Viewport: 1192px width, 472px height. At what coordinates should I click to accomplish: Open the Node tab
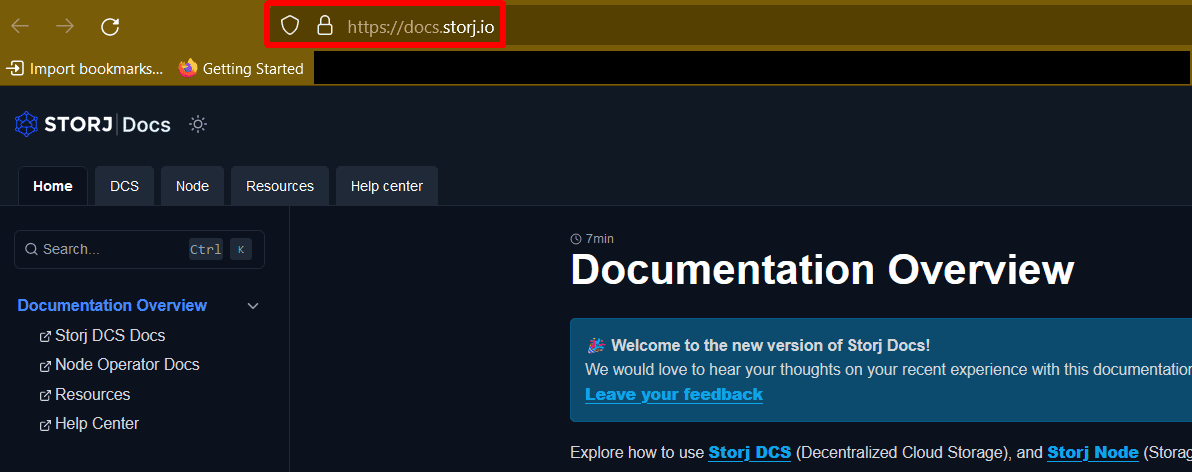[x=192, y=186]
